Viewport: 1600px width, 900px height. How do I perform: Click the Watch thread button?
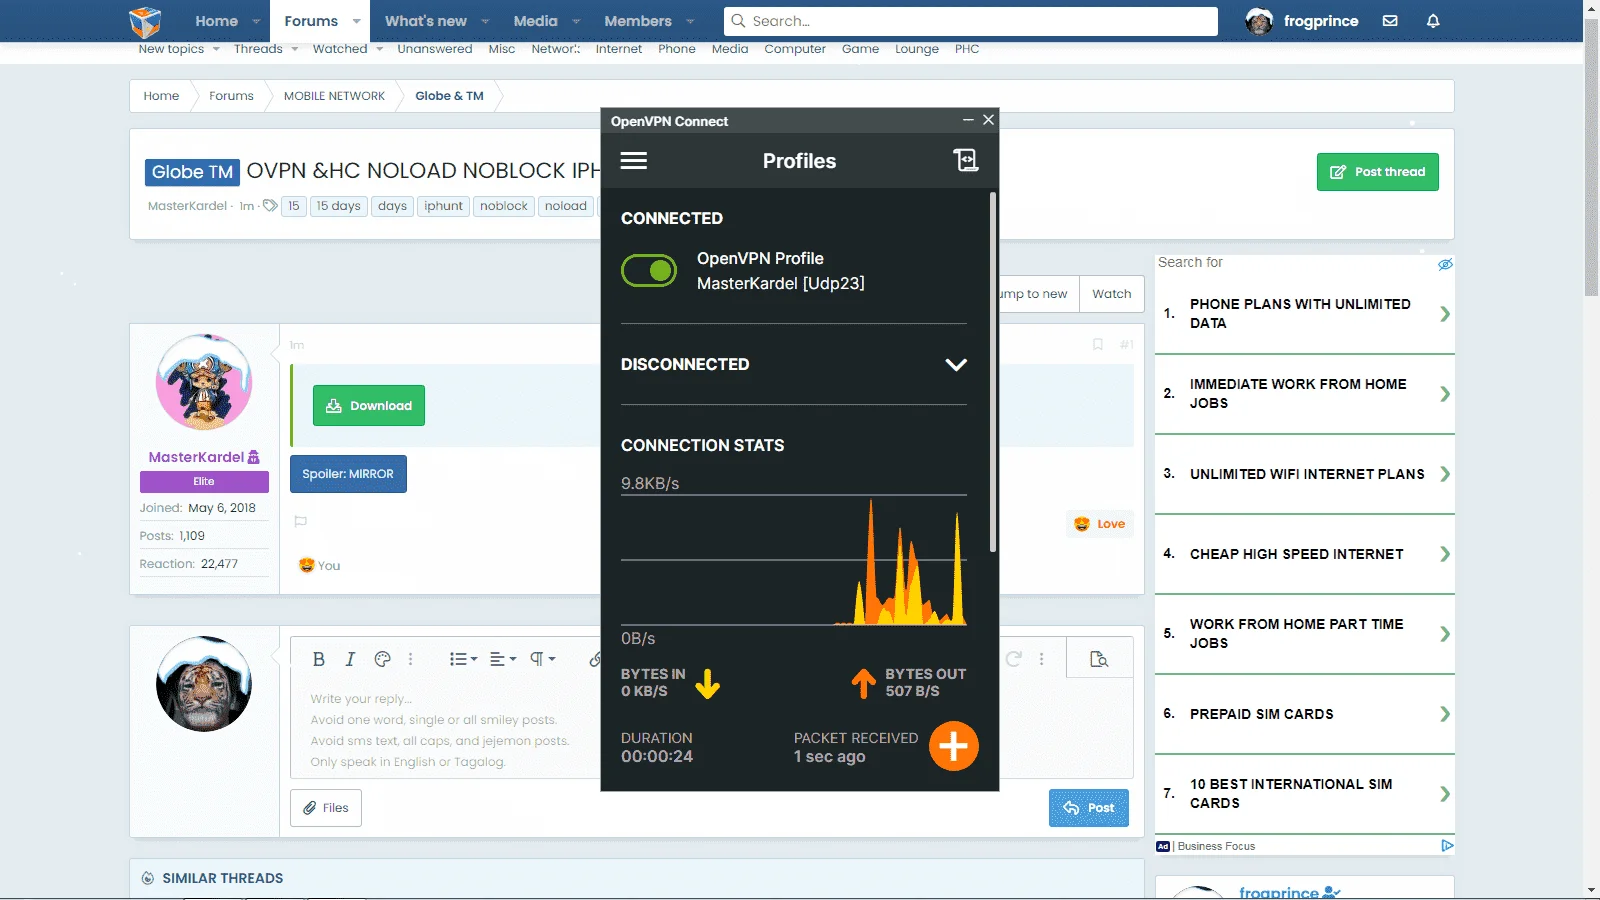1111,294
